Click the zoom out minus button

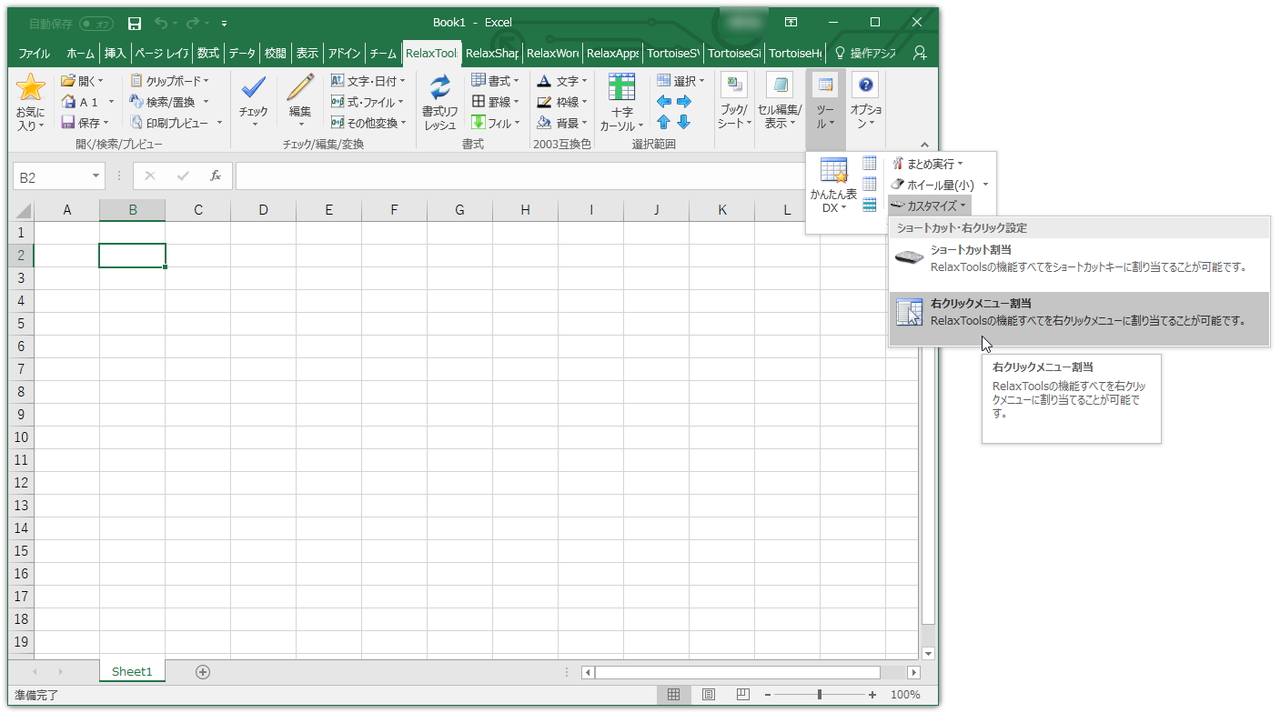767,694
